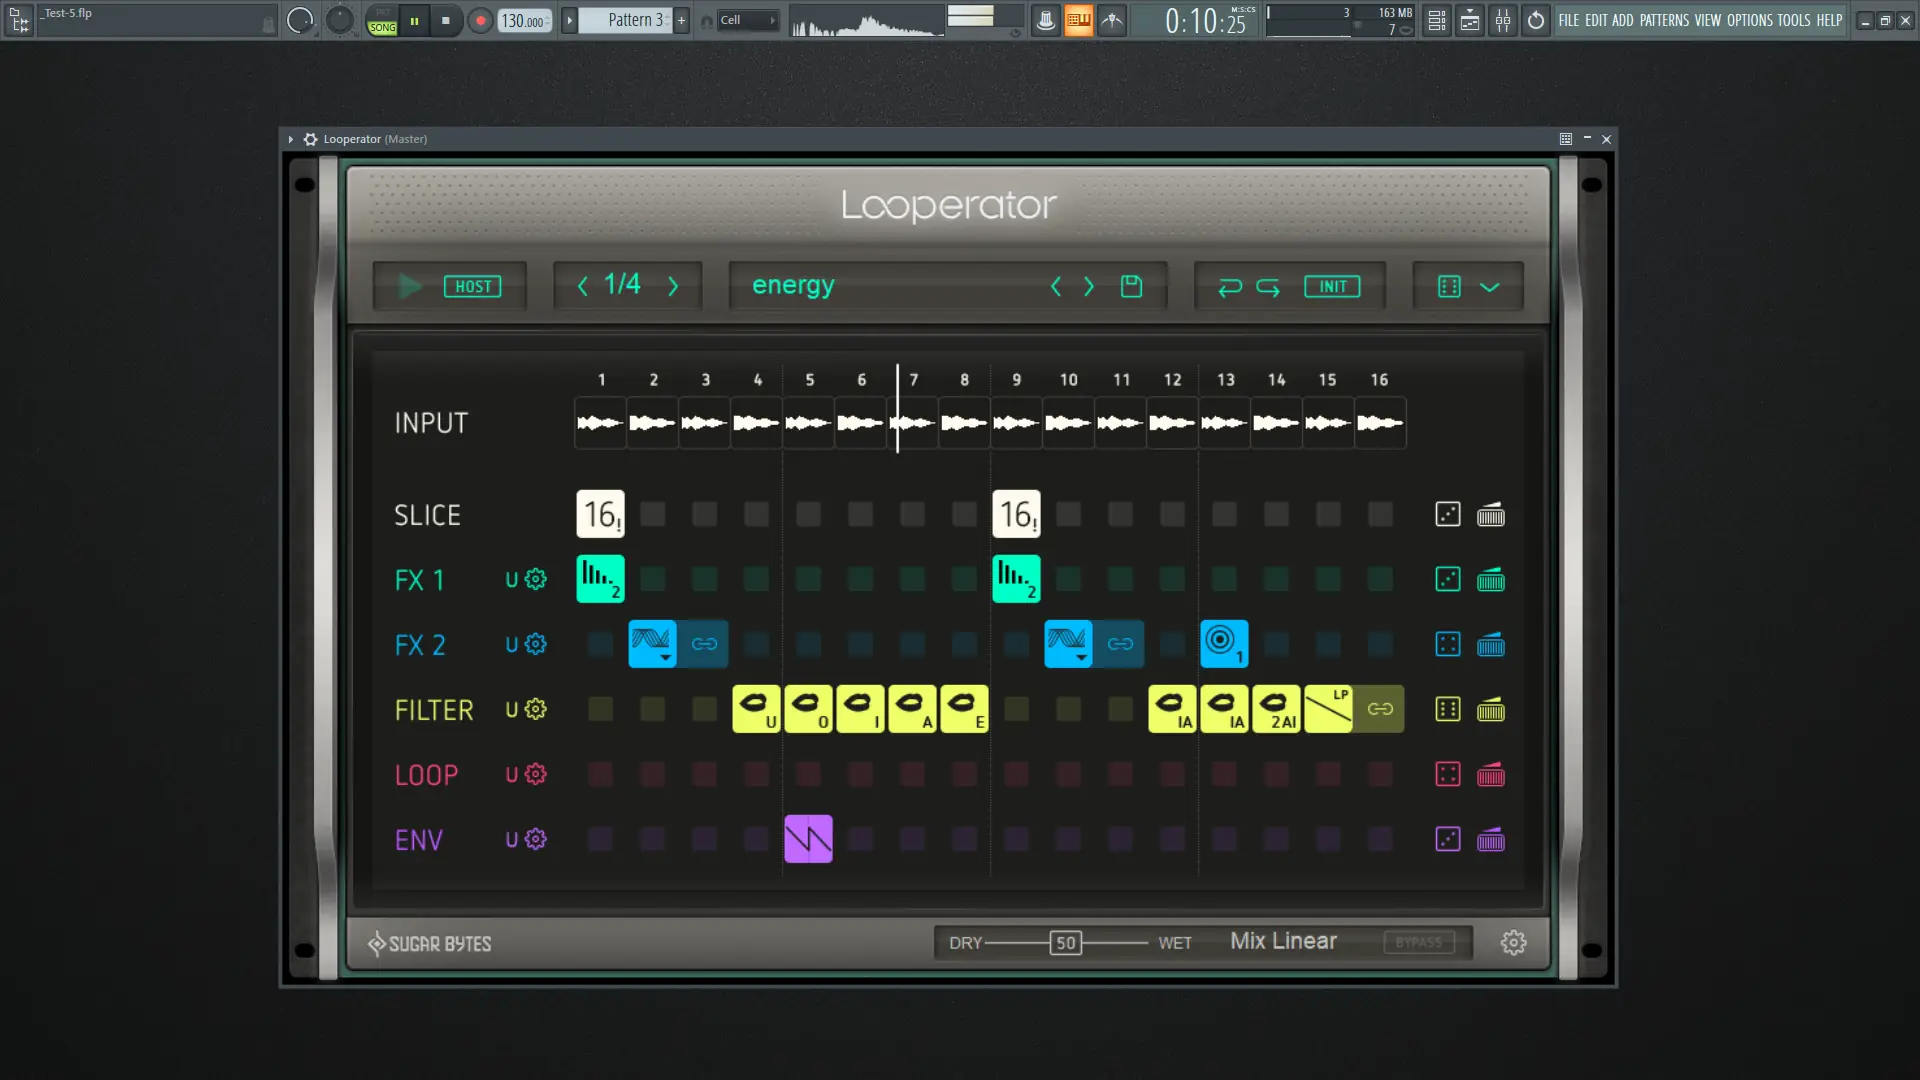Click the FILTER row clear eraser icon
This screenshot has height=1080, width=1920.
[1490, 709]
